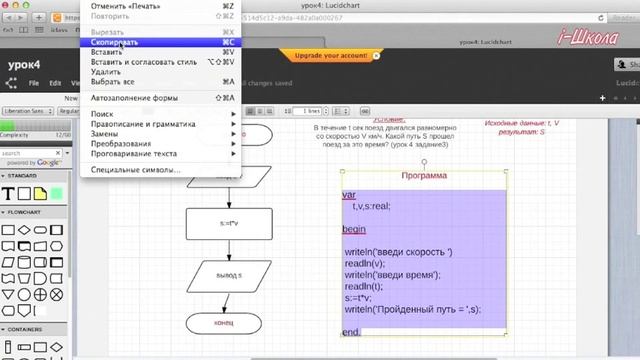Screen dimensions: 640x360
Task: Select the flowchart Off-page Connector shape
Action: [x=24, y=311]
